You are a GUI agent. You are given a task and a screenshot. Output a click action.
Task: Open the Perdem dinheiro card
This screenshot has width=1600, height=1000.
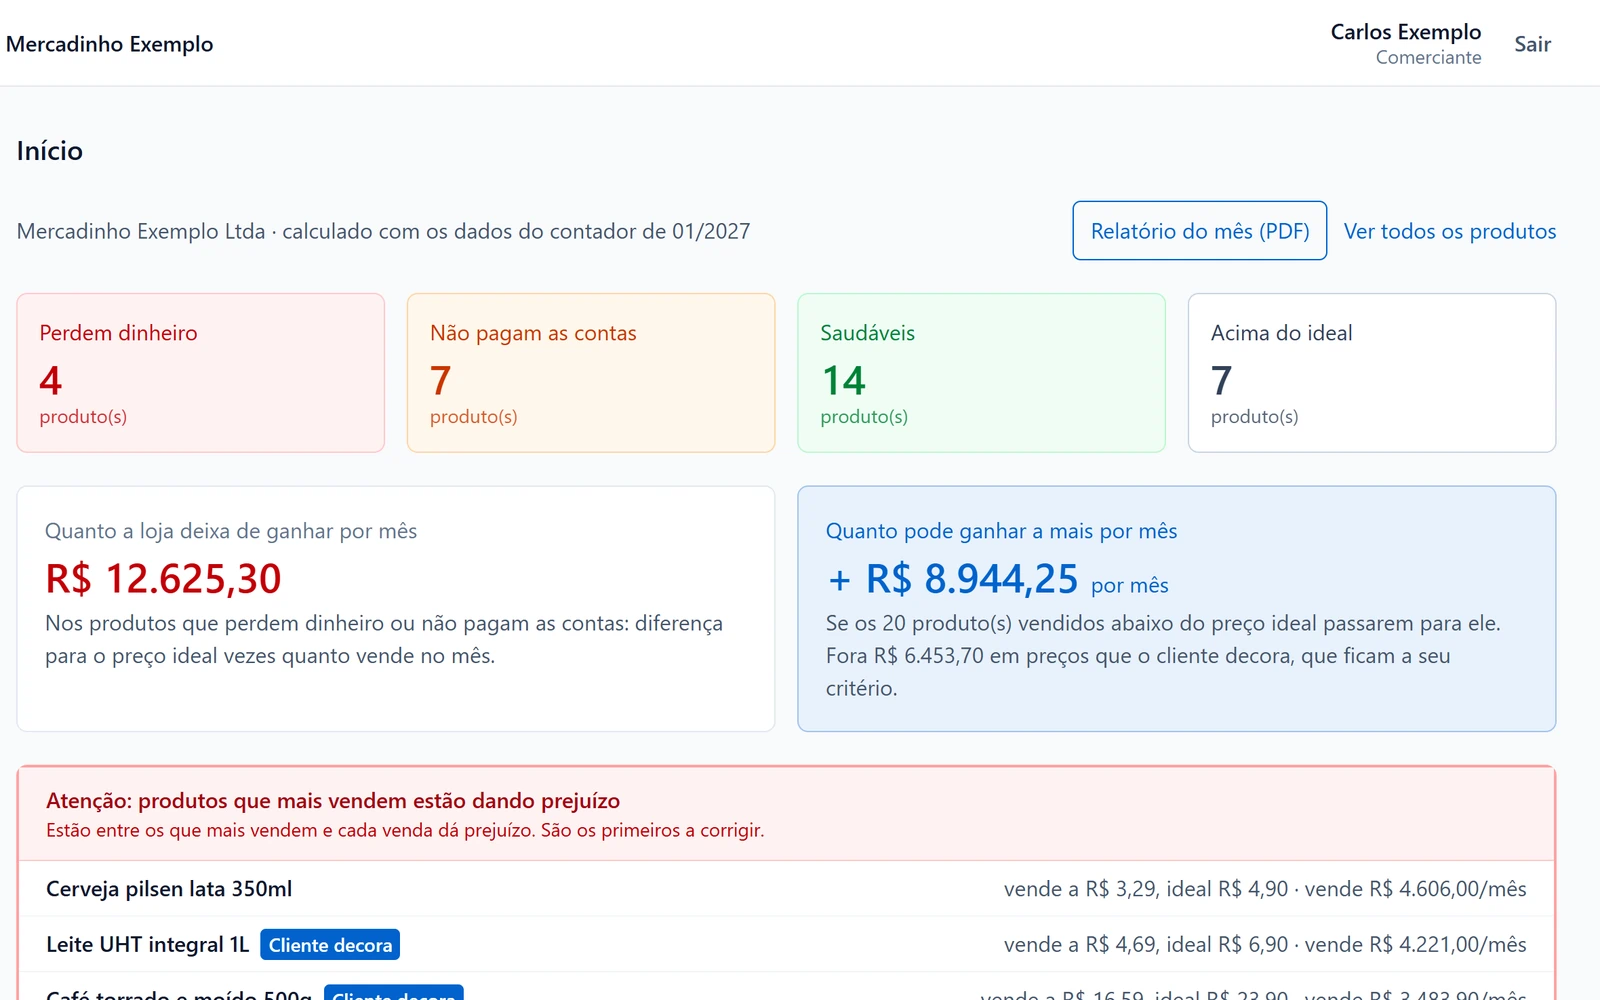(201, 373)
